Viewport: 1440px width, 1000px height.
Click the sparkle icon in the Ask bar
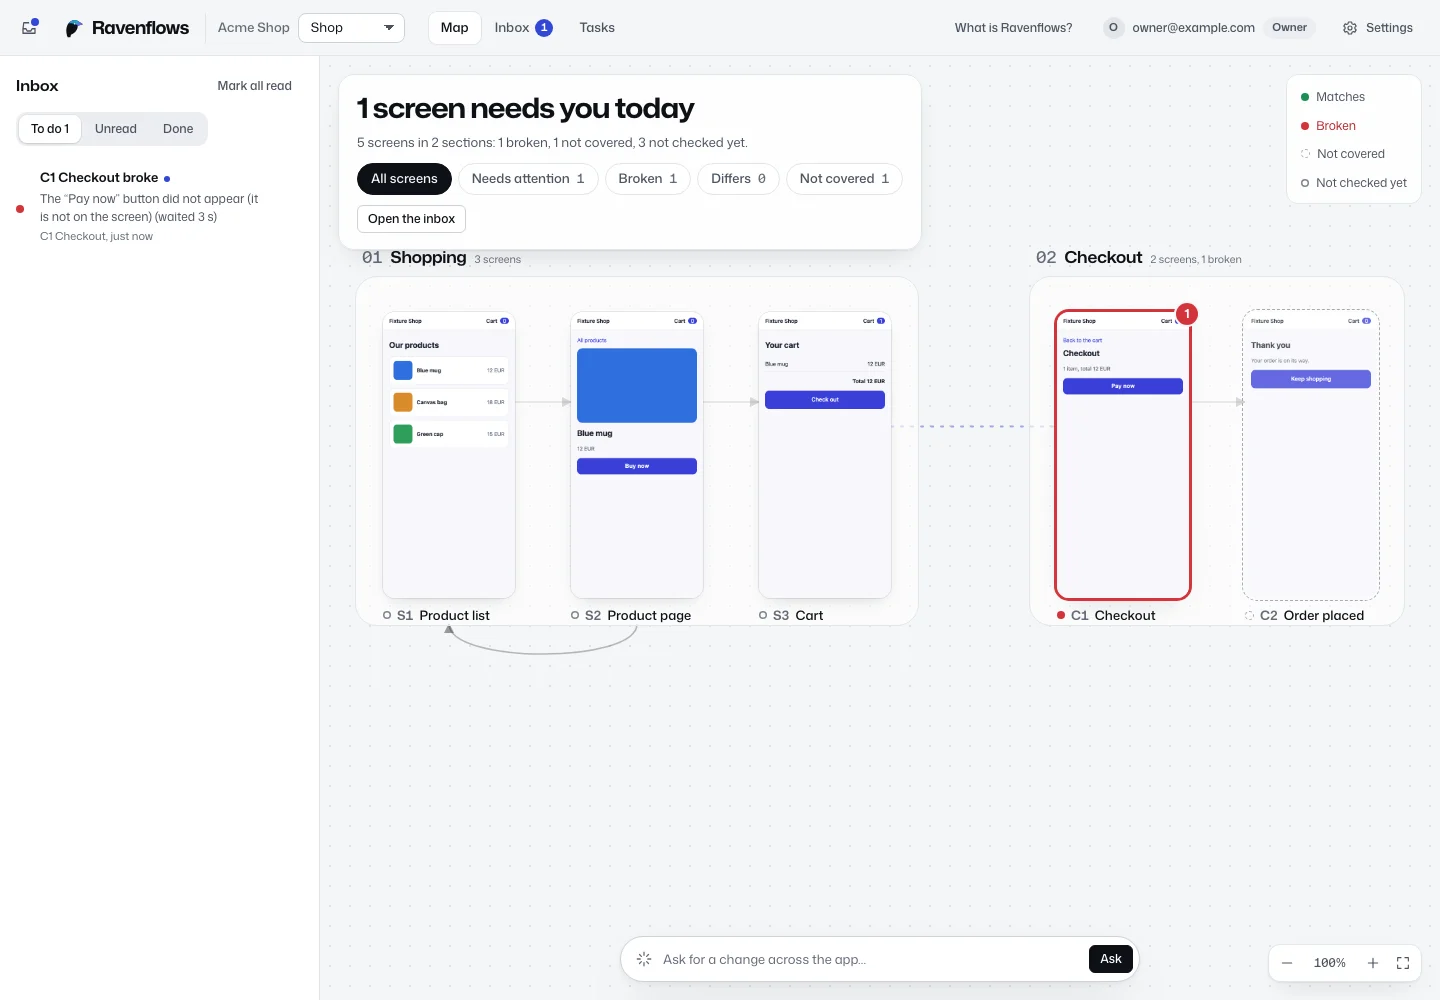[644, 959]
